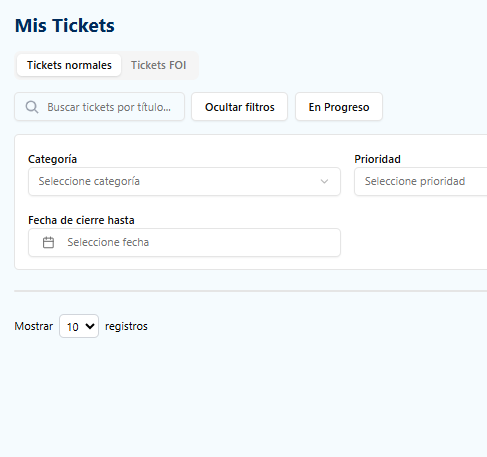This screenshot has width=487, height=457.
Task: Click the Mostrar text before the selector
Action: (x=34, y=326)
